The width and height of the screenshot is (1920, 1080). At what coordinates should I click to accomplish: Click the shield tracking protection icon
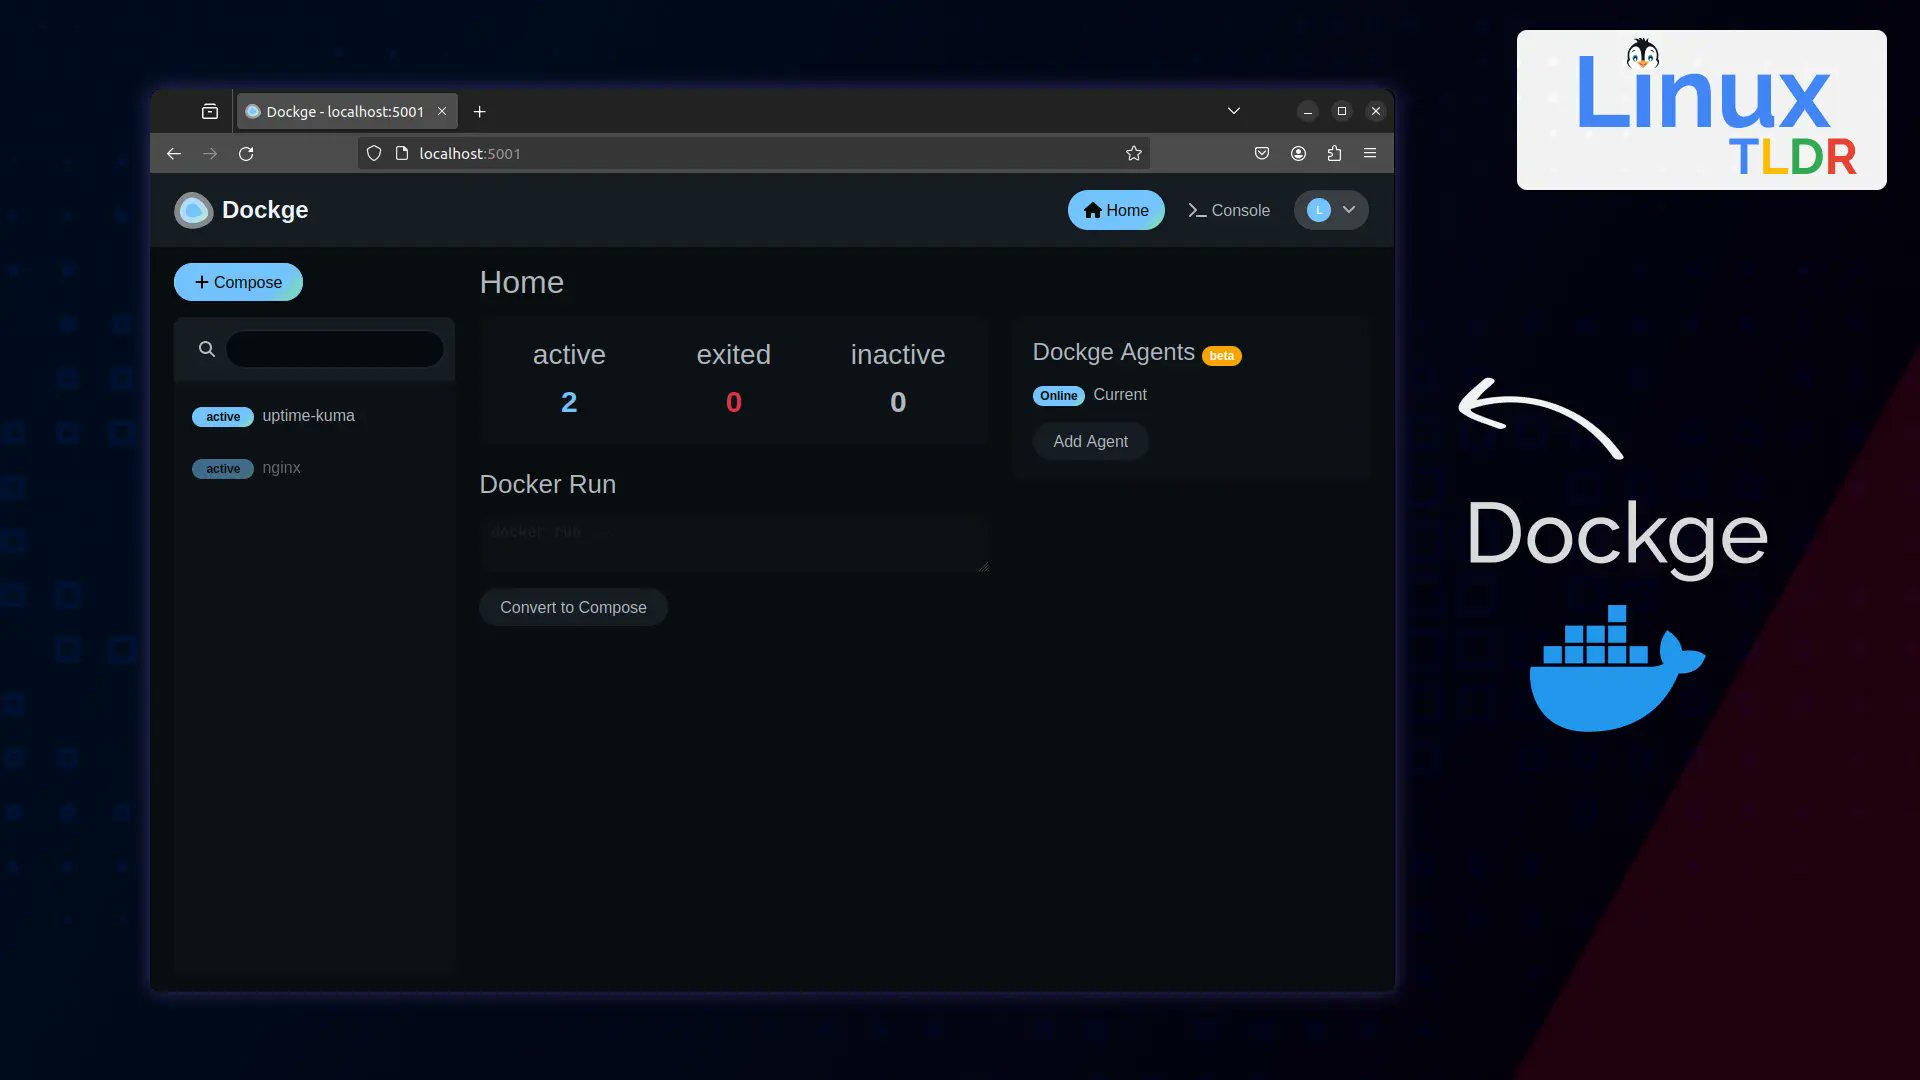(374, 153)
